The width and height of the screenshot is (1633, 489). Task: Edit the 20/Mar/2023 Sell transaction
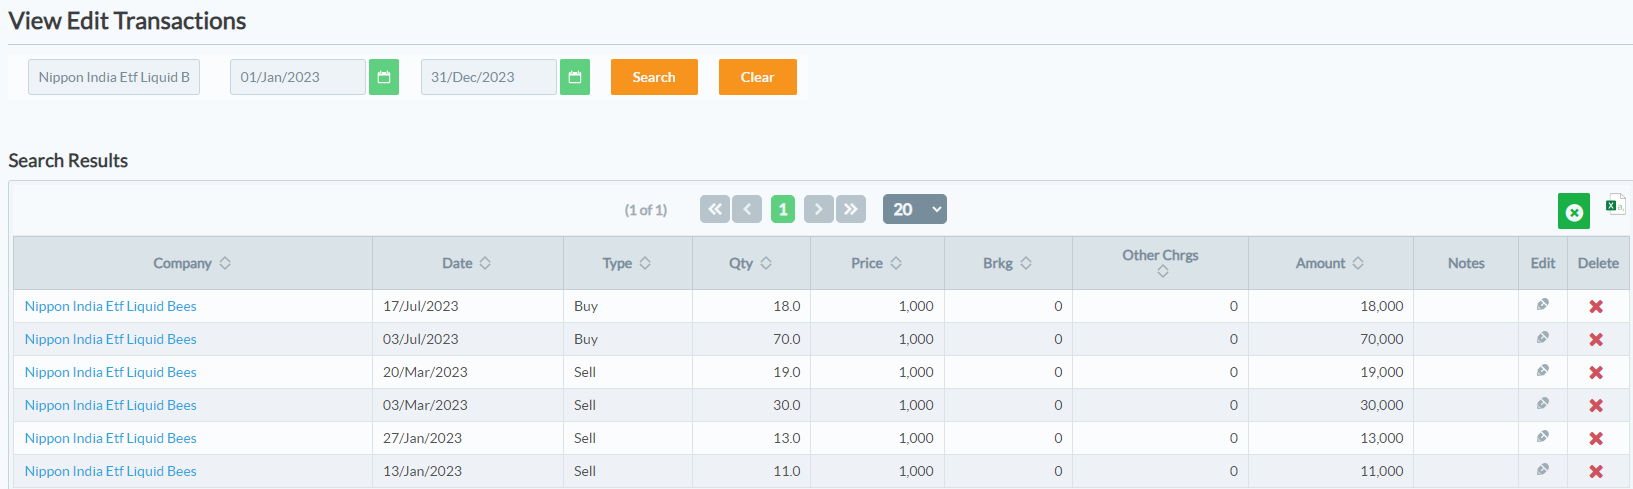coord(1543,371)
